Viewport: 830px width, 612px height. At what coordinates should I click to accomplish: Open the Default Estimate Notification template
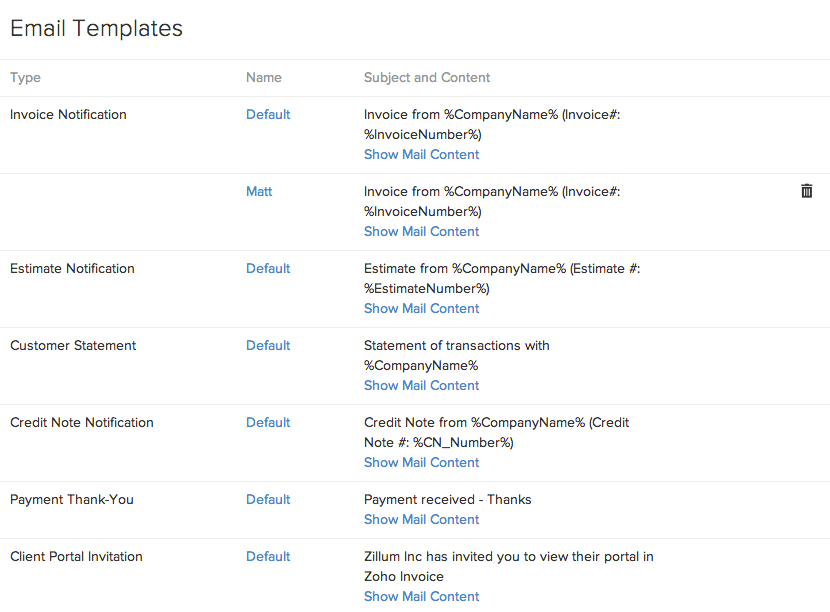(268, 269)
